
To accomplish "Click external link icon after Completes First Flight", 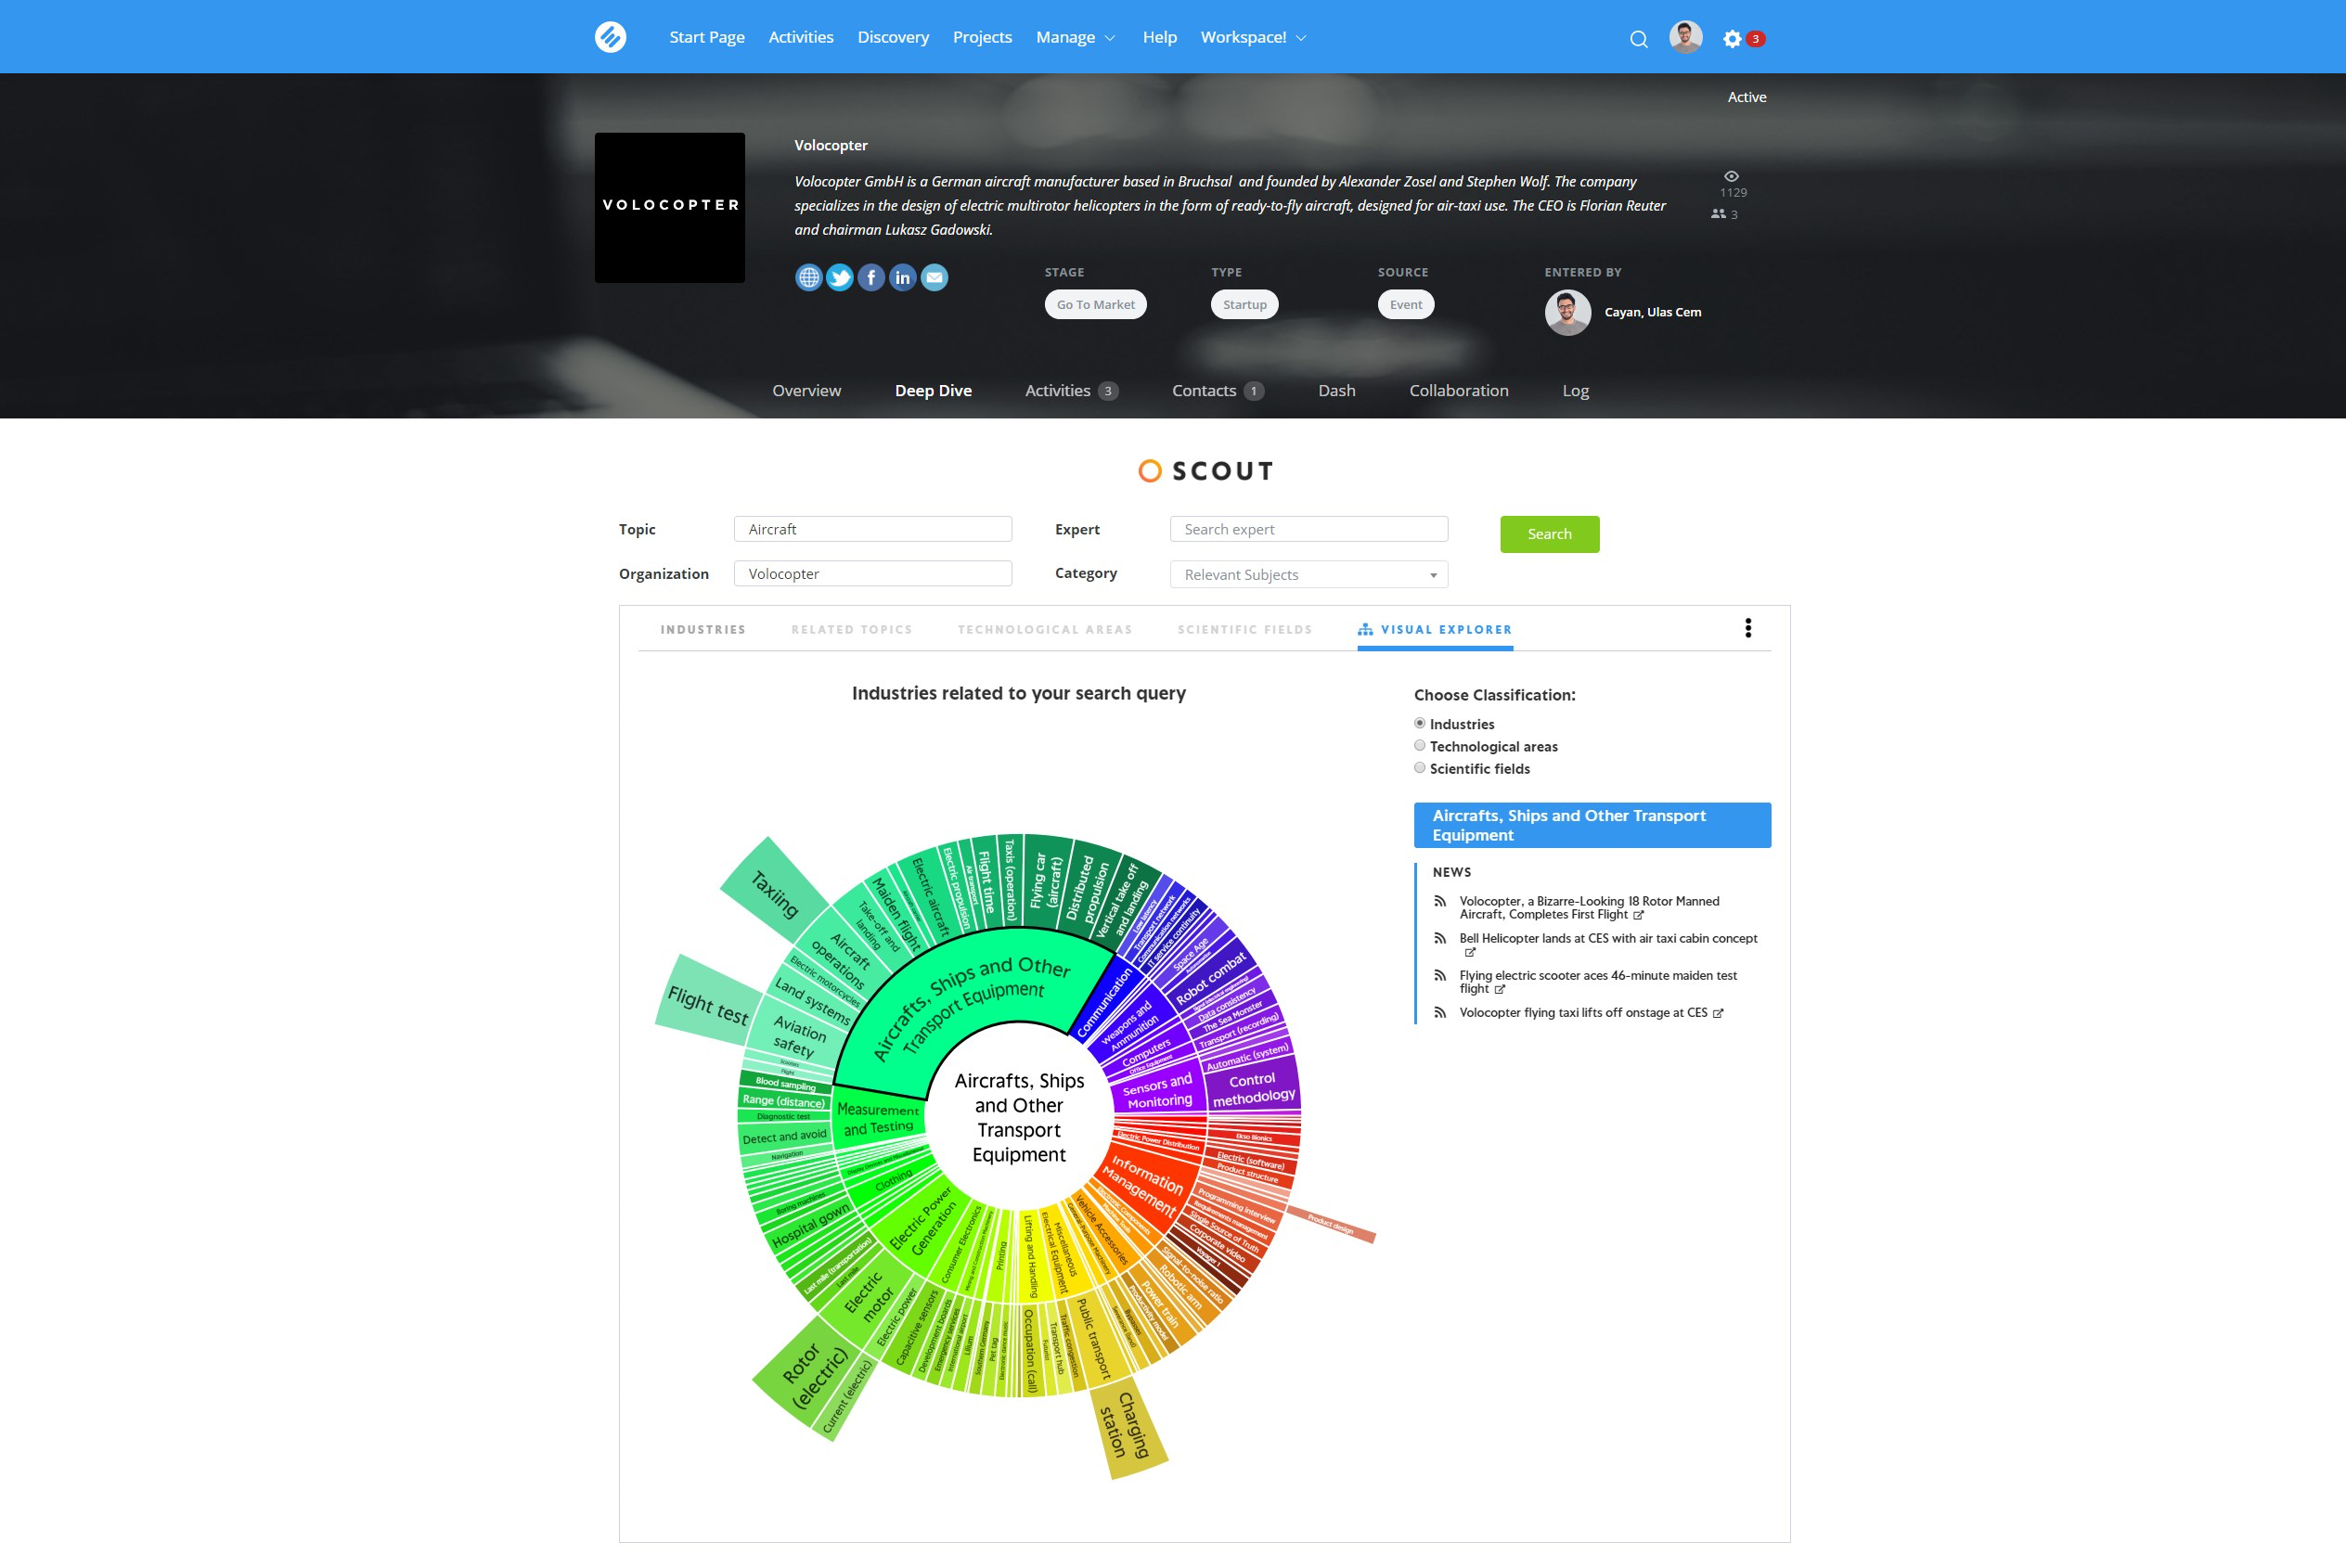I will click(x=1638, y=915).
